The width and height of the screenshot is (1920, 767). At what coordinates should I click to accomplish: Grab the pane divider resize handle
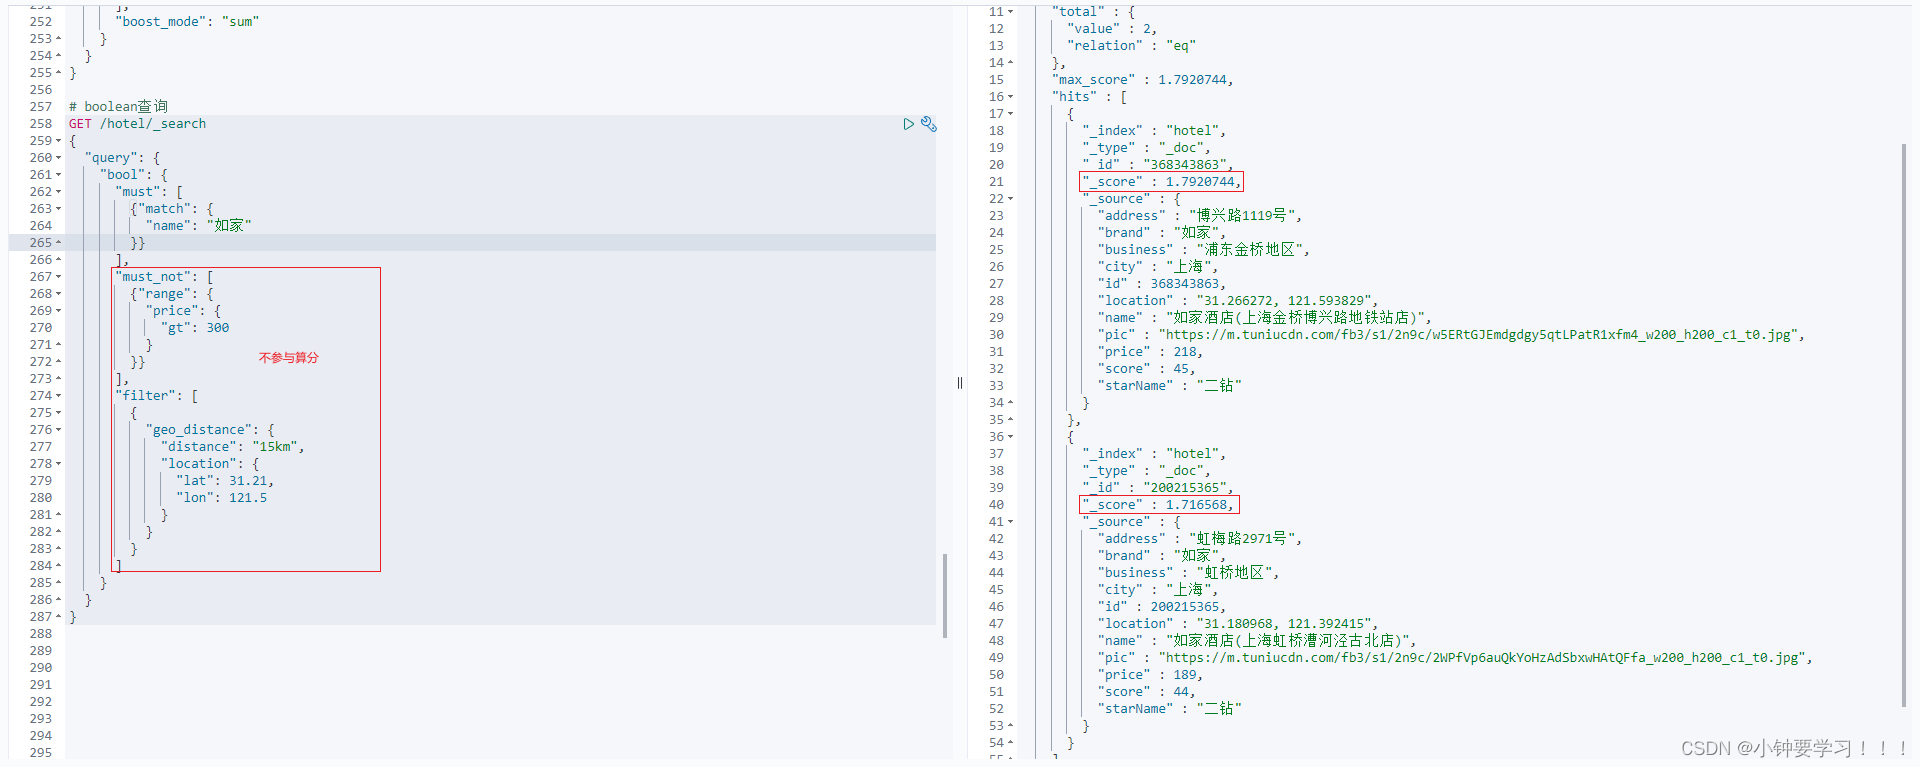click(960, 383)
